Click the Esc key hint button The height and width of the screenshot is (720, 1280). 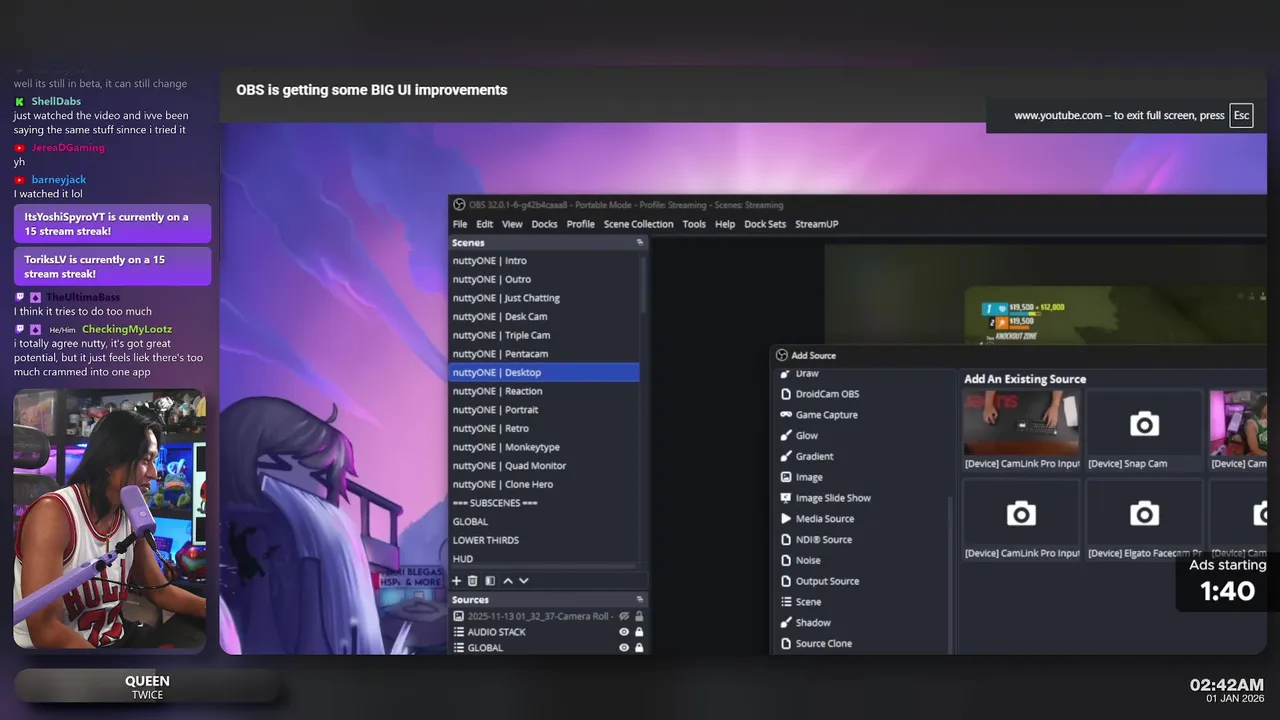tap(1241, 115)
